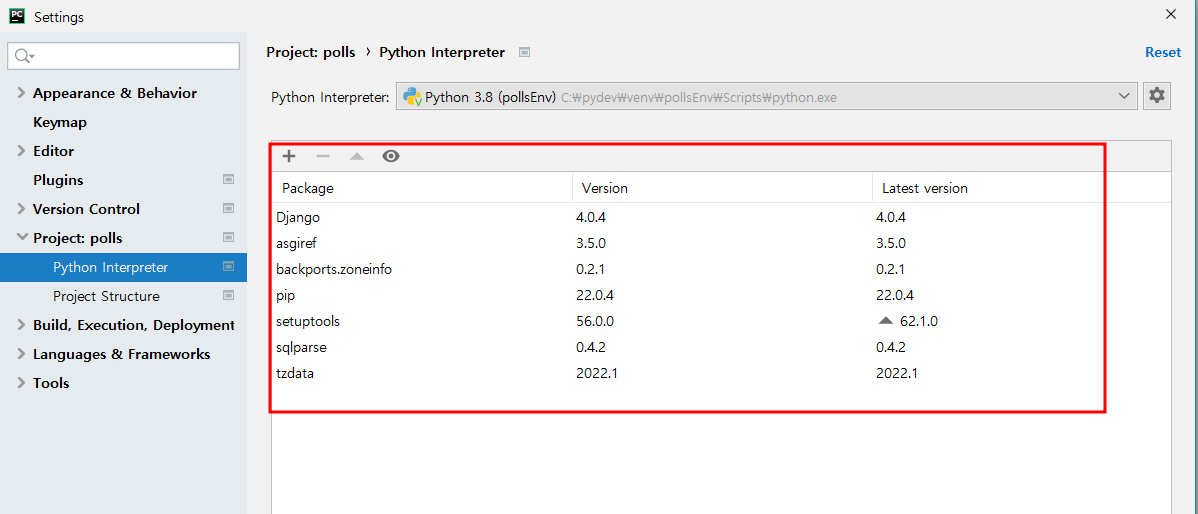Click project-level icon beside Python Interpreter item
Viewport: 1198px width, 514px height.
[x=228, y=267]
